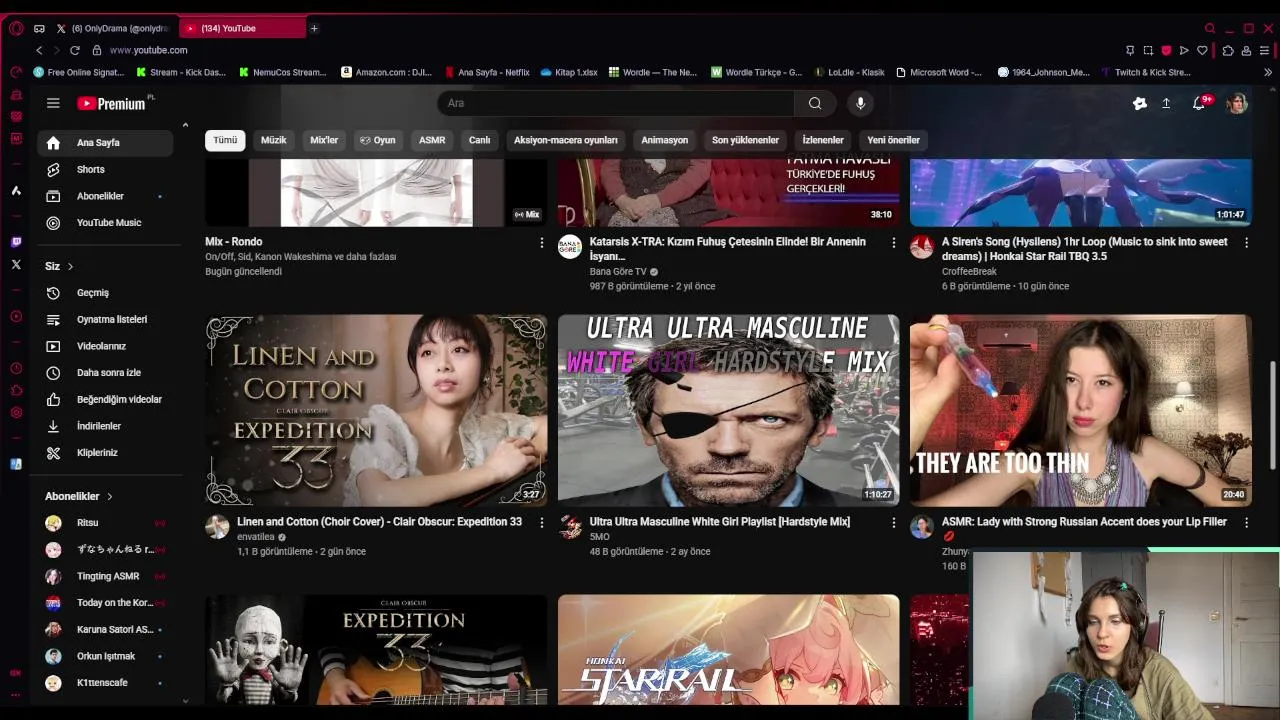
Task: Click the Ara search field
Action: [x=615, y=103]
